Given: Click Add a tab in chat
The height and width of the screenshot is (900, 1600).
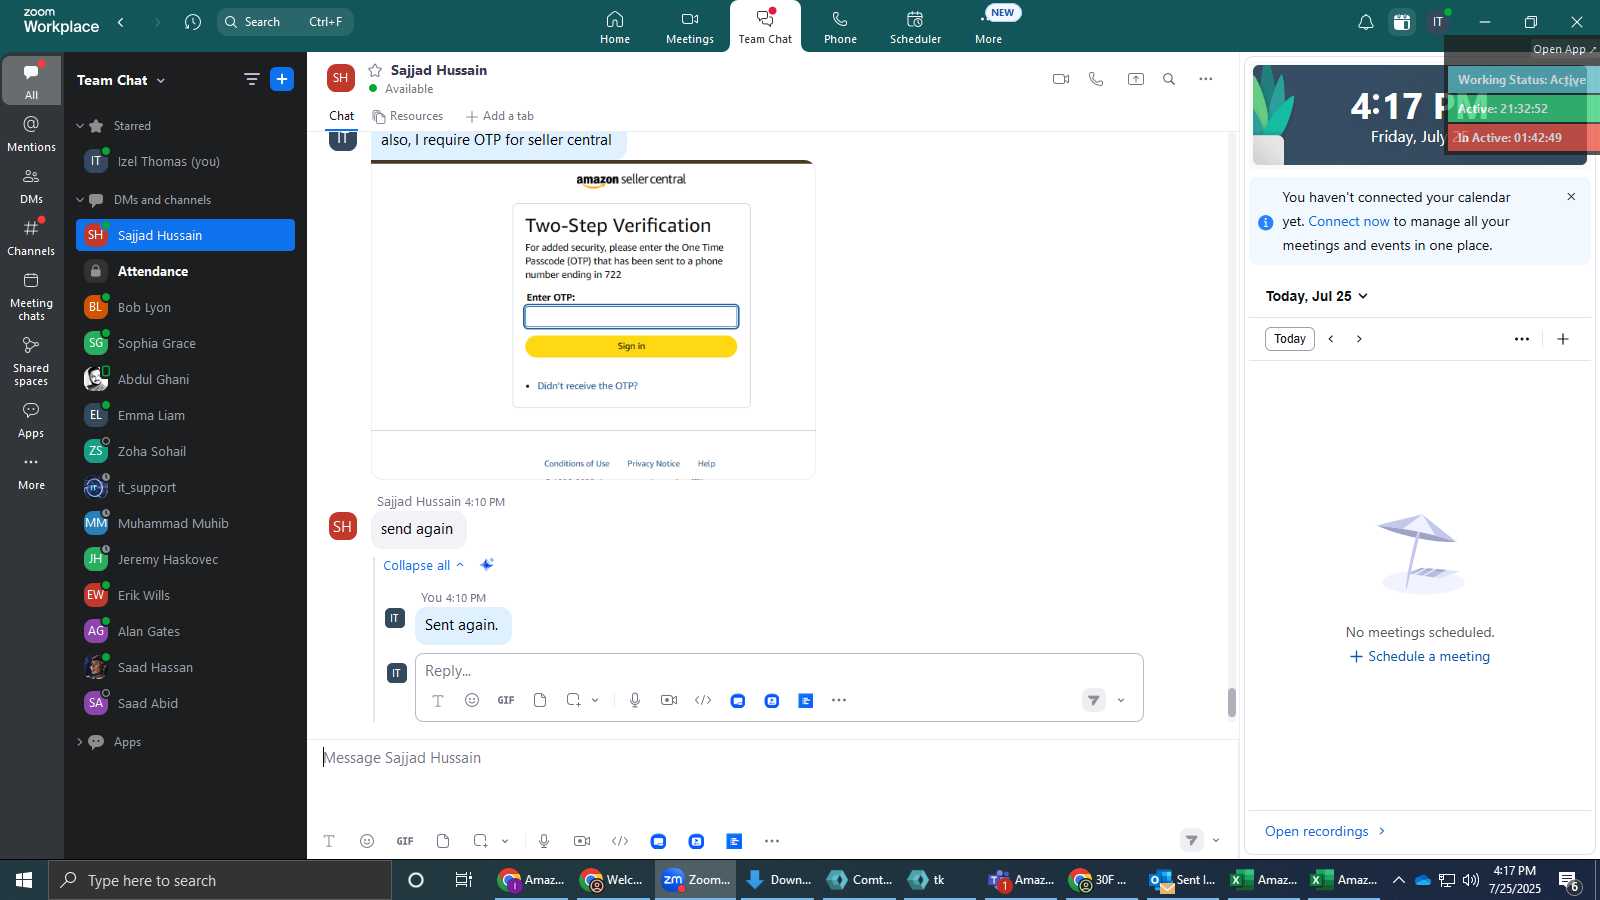Looking at the screenshot, I should point(500,116).
